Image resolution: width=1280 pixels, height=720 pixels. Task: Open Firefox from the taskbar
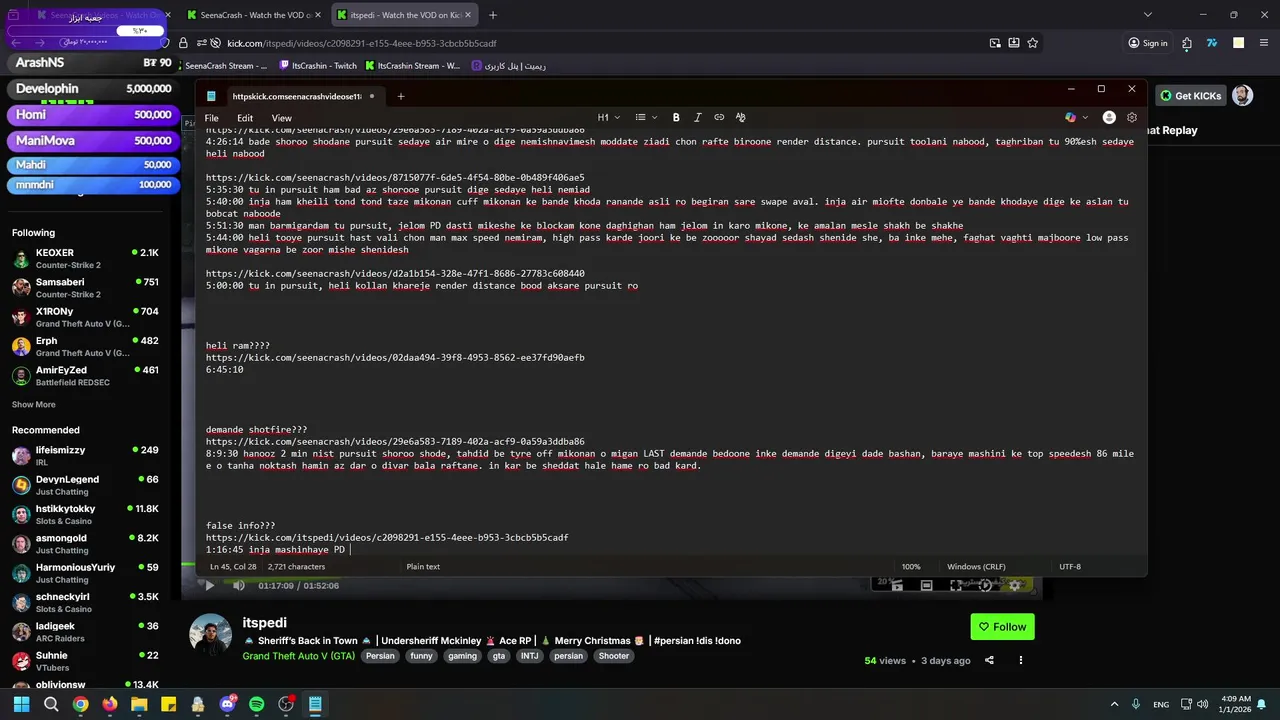click(x=110, y=704)
